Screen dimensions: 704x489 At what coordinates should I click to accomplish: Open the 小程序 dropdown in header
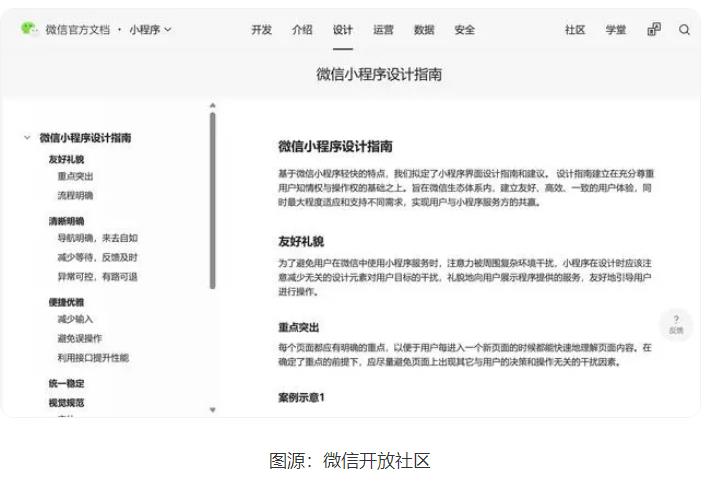150,30
